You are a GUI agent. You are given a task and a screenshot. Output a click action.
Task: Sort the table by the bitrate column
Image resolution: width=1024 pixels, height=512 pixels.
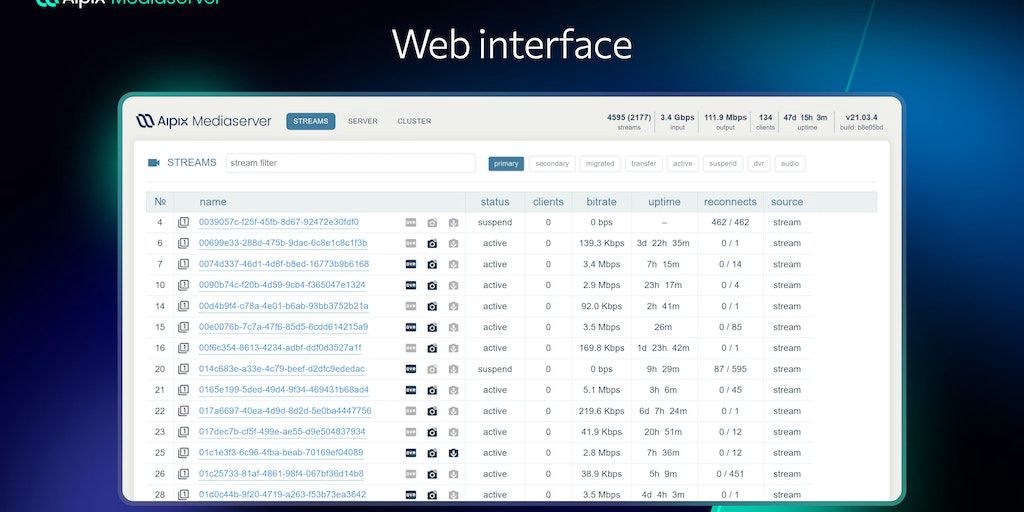(601, 202)
